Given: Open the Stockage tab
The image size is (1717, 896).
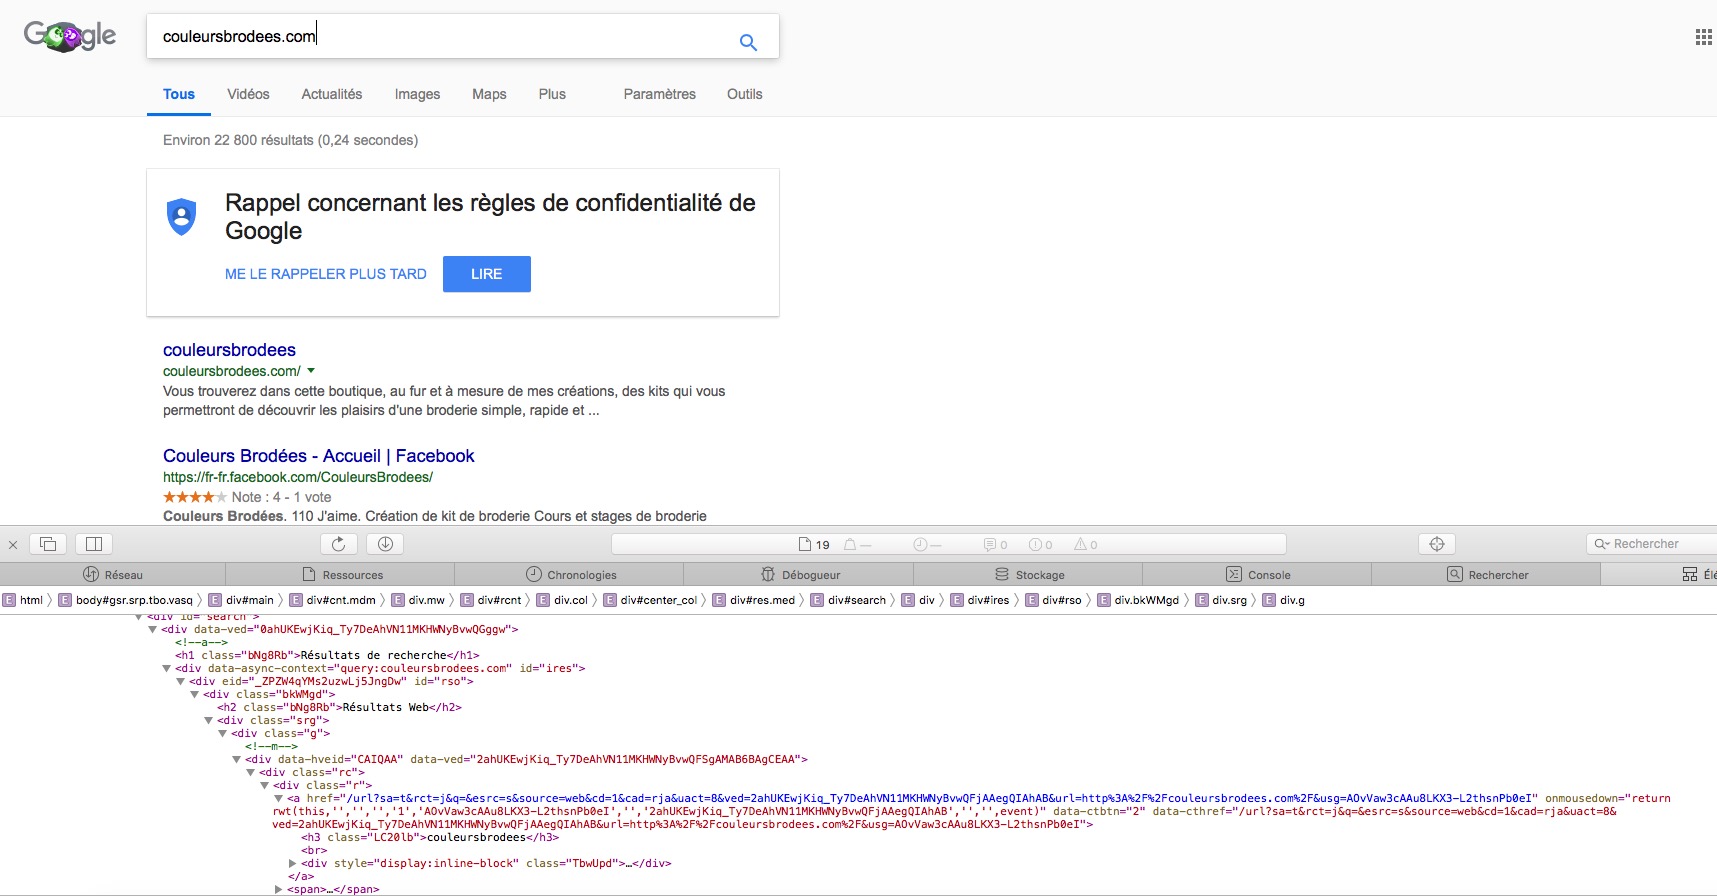Looking at the screenshot, I should [x=1029, y=575].
